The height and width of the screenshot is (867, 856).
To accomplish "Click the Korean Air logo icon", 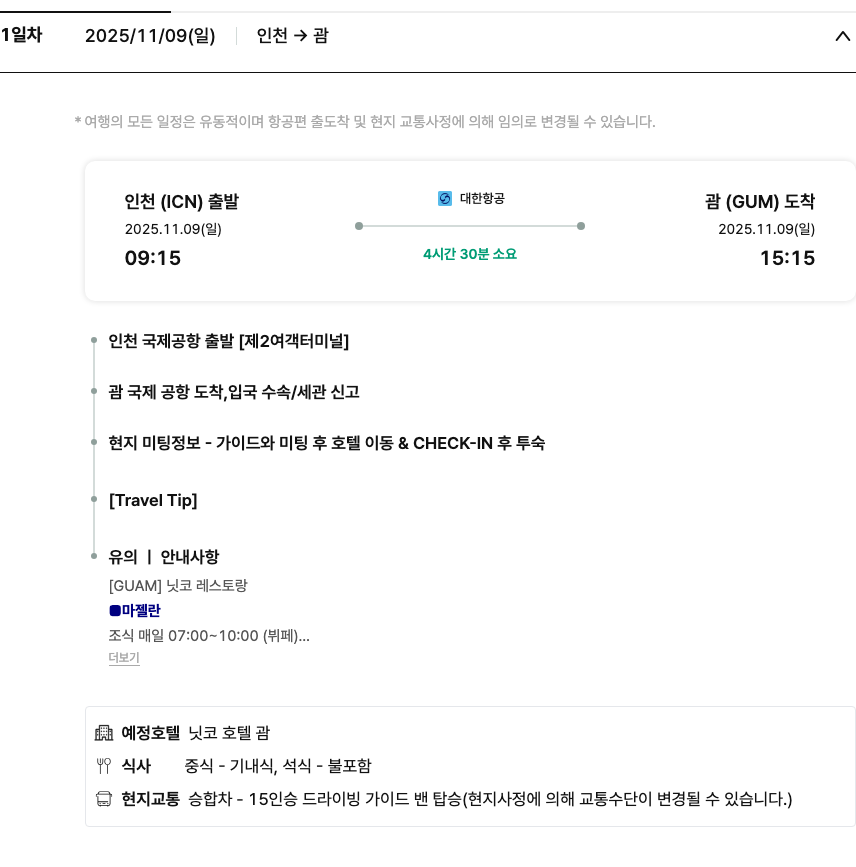I will 445,199.
